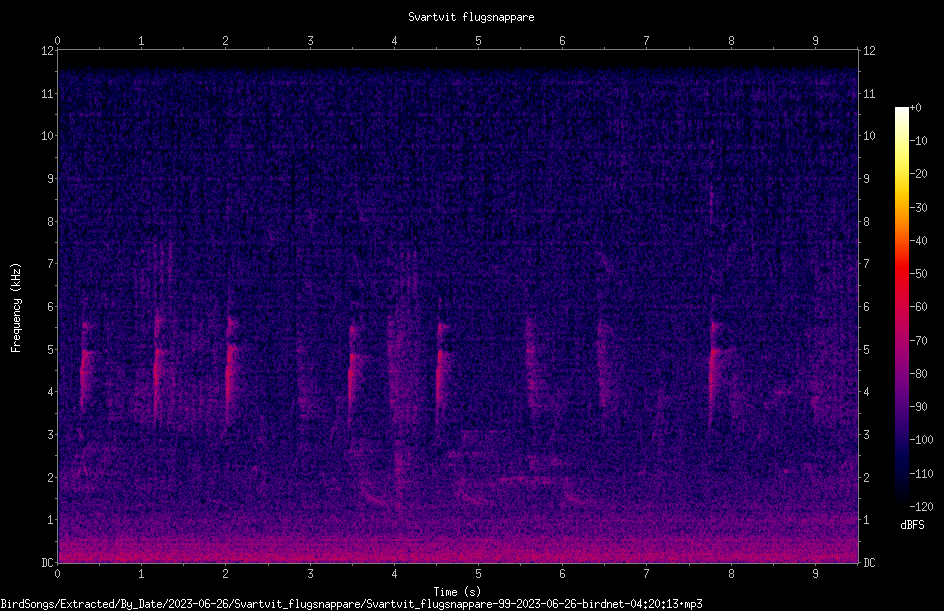Viewport: 944px width, 611px height.
Task: Pick the '-50' colorbar label
Action: point(919,274)
